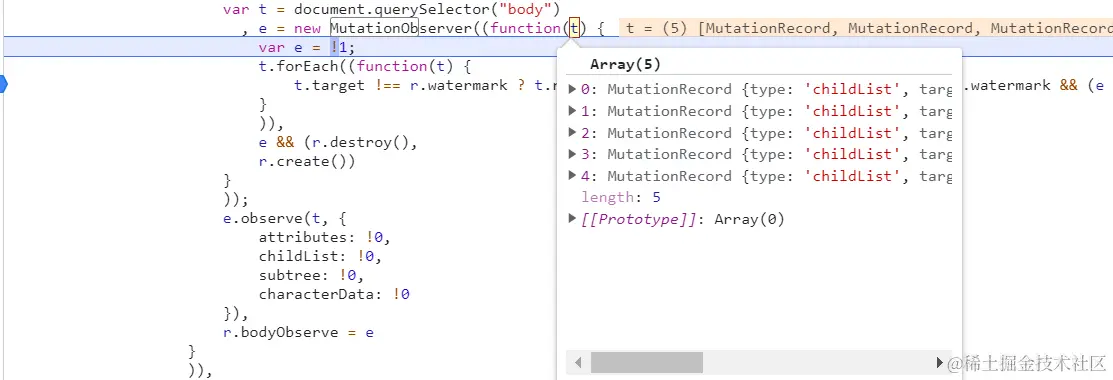This screenshot has height=380, width=1113.
Task: Click the 'r.create())' code line
Action: click(x=306, y=161)
